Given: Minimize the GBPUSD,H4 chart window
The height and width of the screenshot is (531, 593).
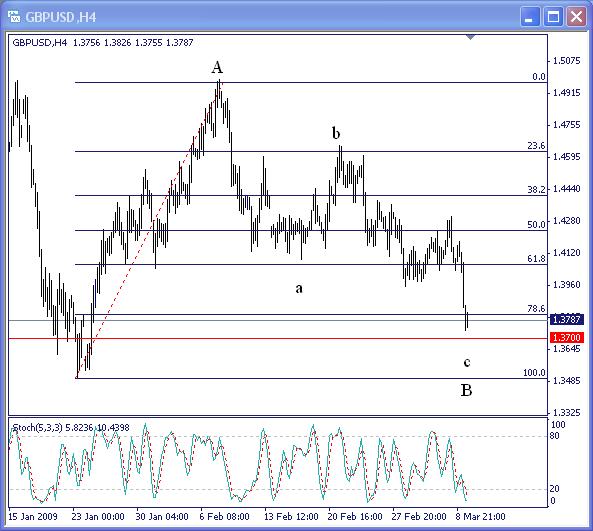Looking at the screenshot, I should pyautogui.click(x=529, y=17).
